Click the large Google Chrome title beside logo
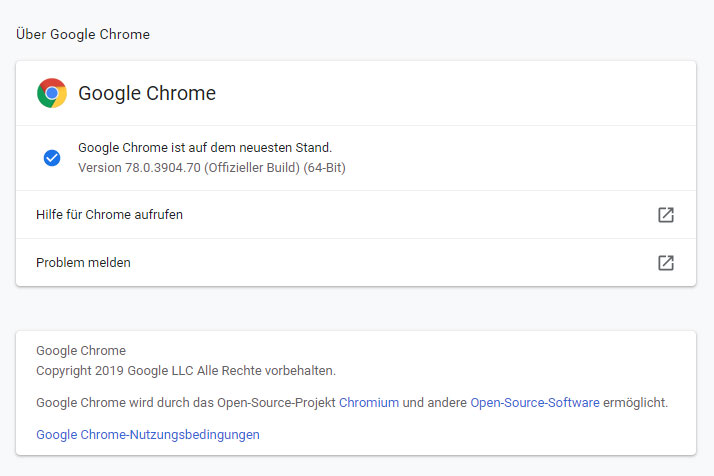 pyautogui.click(x=147, y=93)
